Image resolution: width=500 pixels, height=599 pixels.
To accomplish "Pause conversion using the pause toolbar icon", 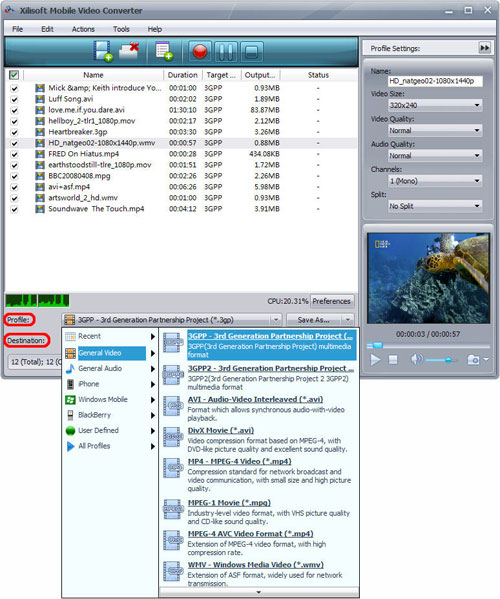I will (x=225, y=52).
